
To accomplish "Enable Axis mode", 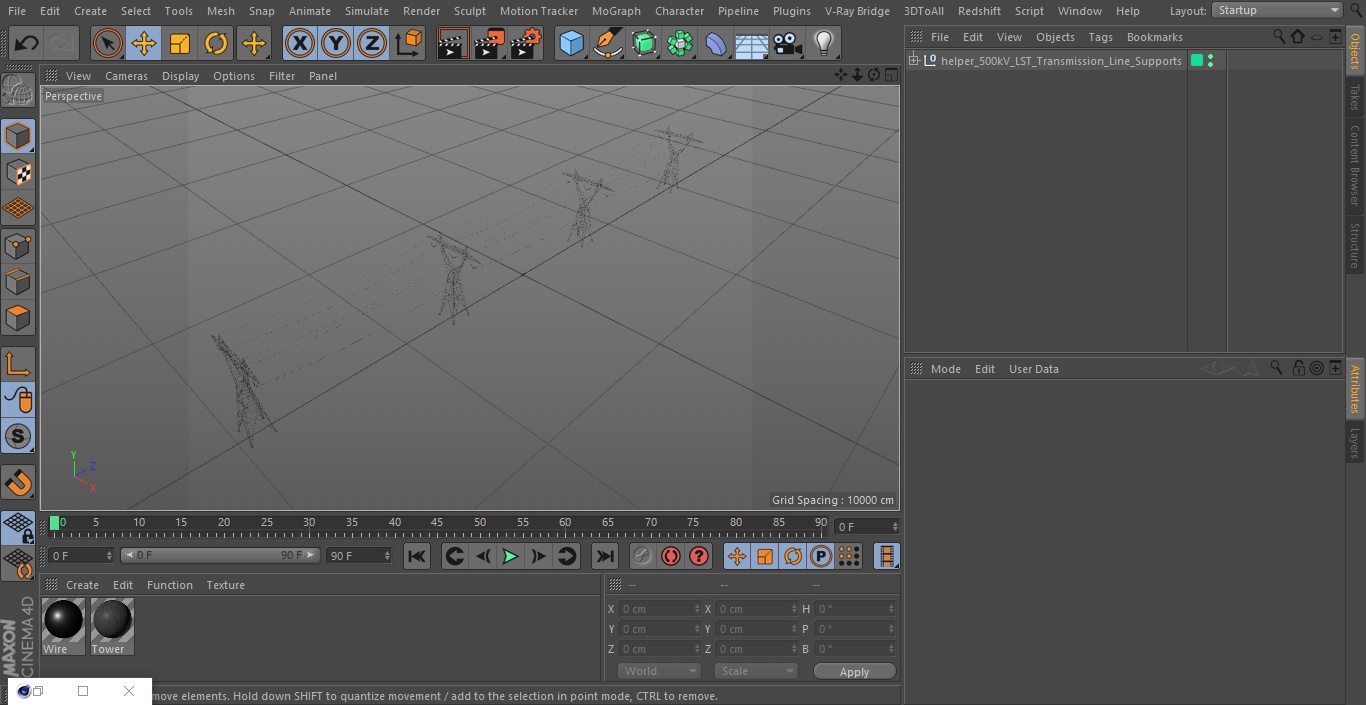I will (18, 363).
